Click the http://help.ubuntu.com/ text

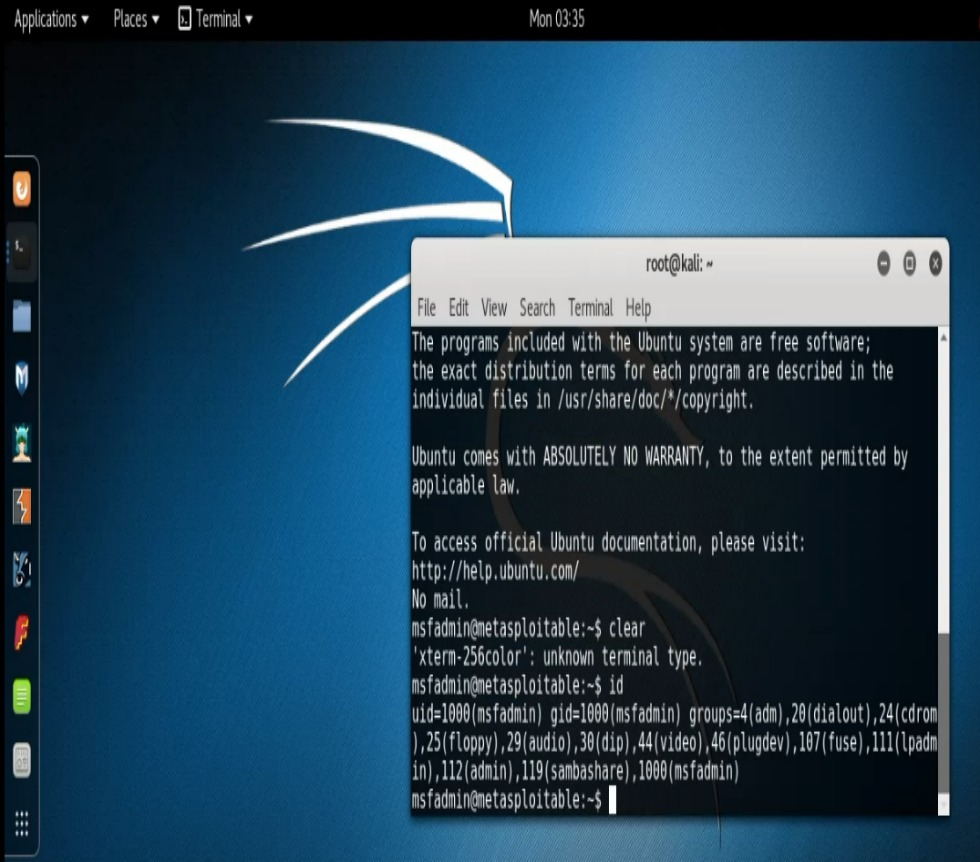[x=495, y=571]
